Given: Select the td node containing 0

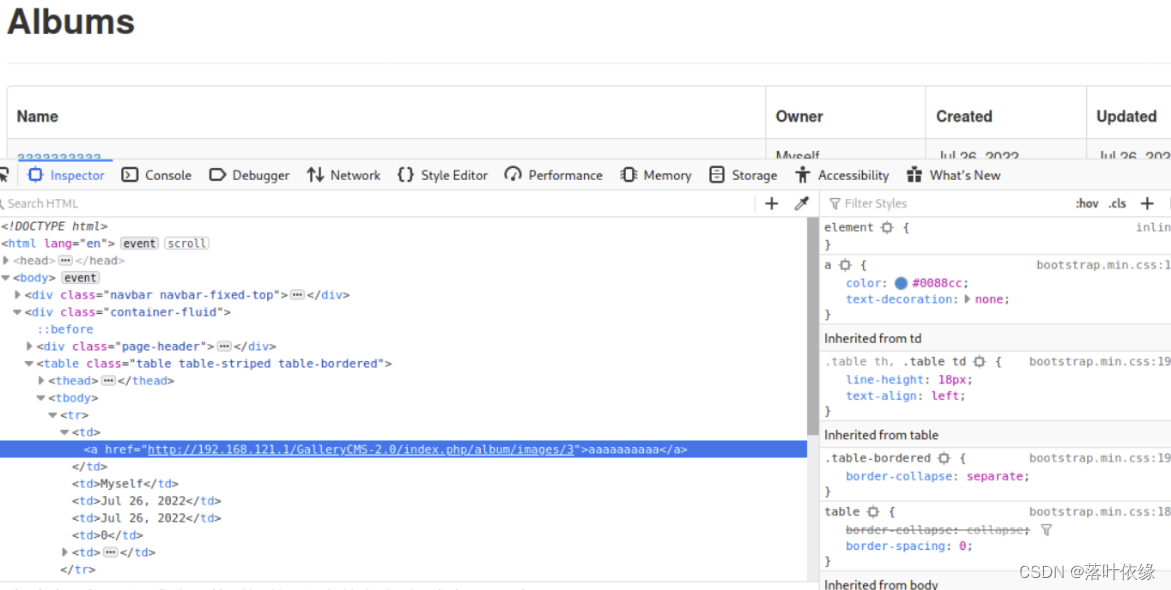Looking at the screenshot, I should [x=108, y=535].
